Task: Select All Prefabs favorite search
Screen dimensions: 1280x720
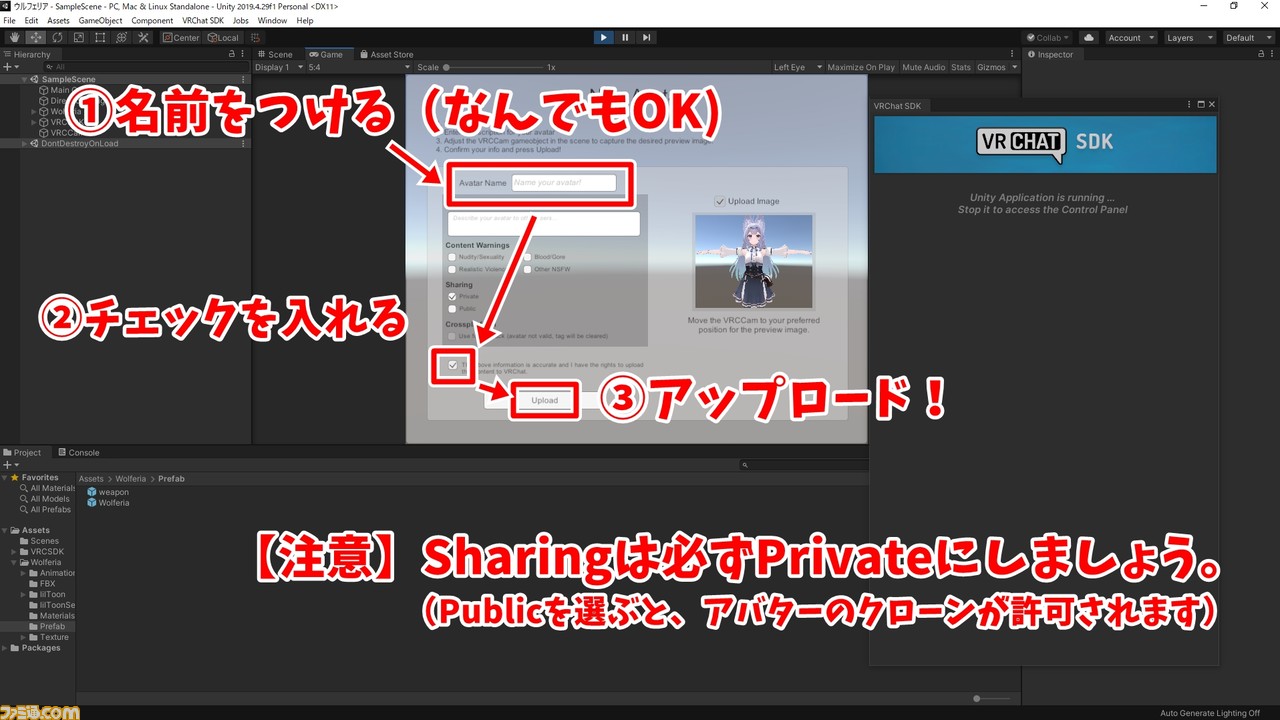Action: pos(45,510)
